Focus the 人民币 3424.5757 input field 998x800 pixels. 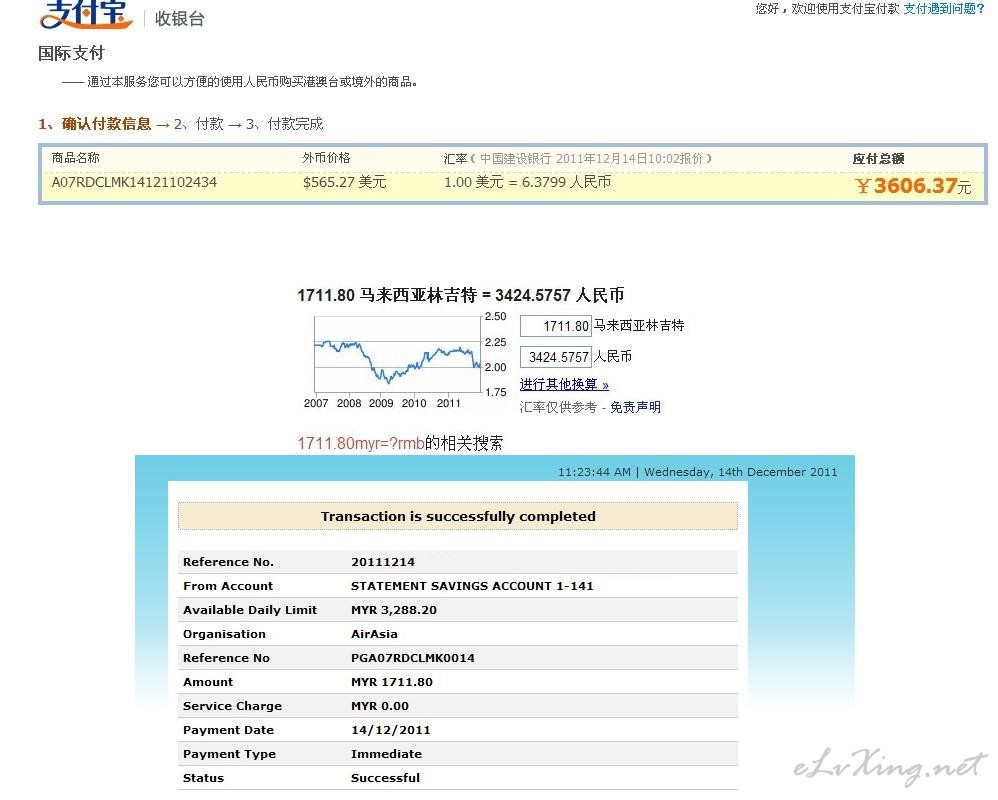(x=556, y=357)
